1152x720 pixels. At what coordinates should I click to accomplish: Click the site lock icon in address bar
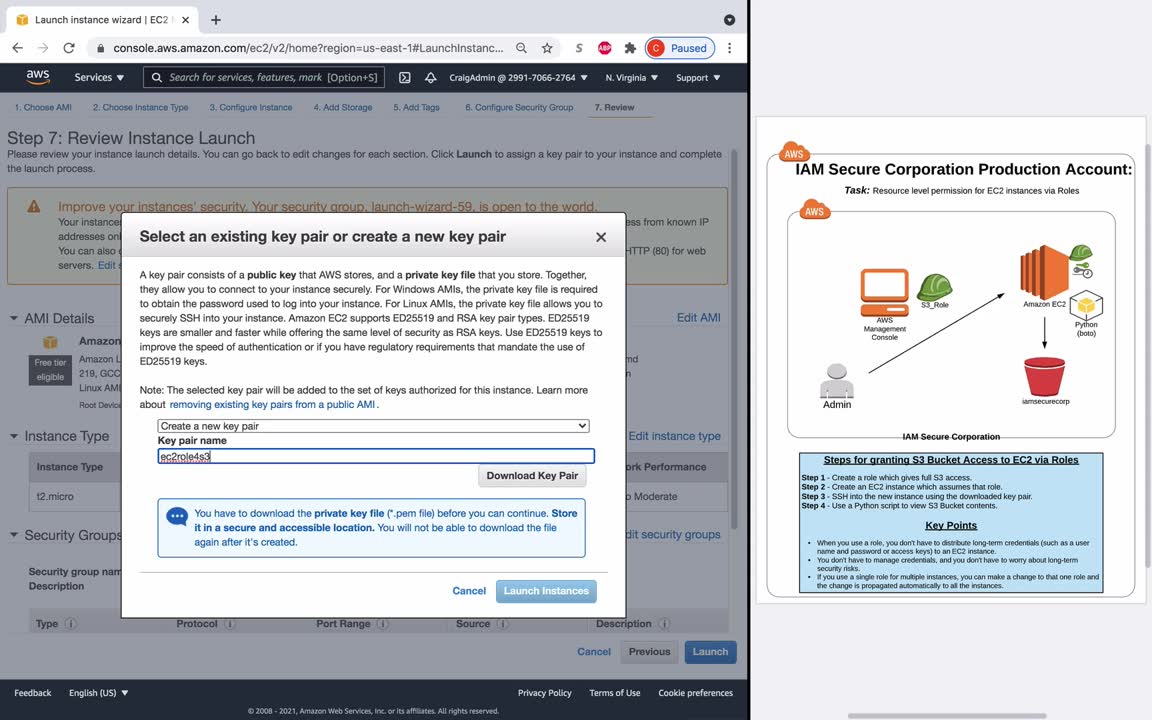pyautogui.click(x=101, y=48)
